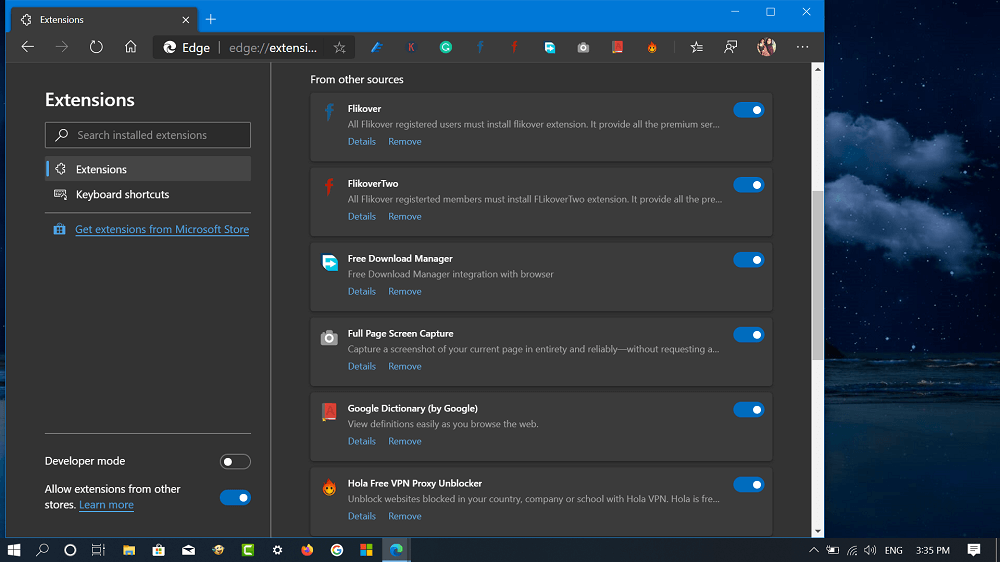Click the blue feather extension toolbar icon
The width and height of the screenshot is (1000, 562).
click(377, 47)
